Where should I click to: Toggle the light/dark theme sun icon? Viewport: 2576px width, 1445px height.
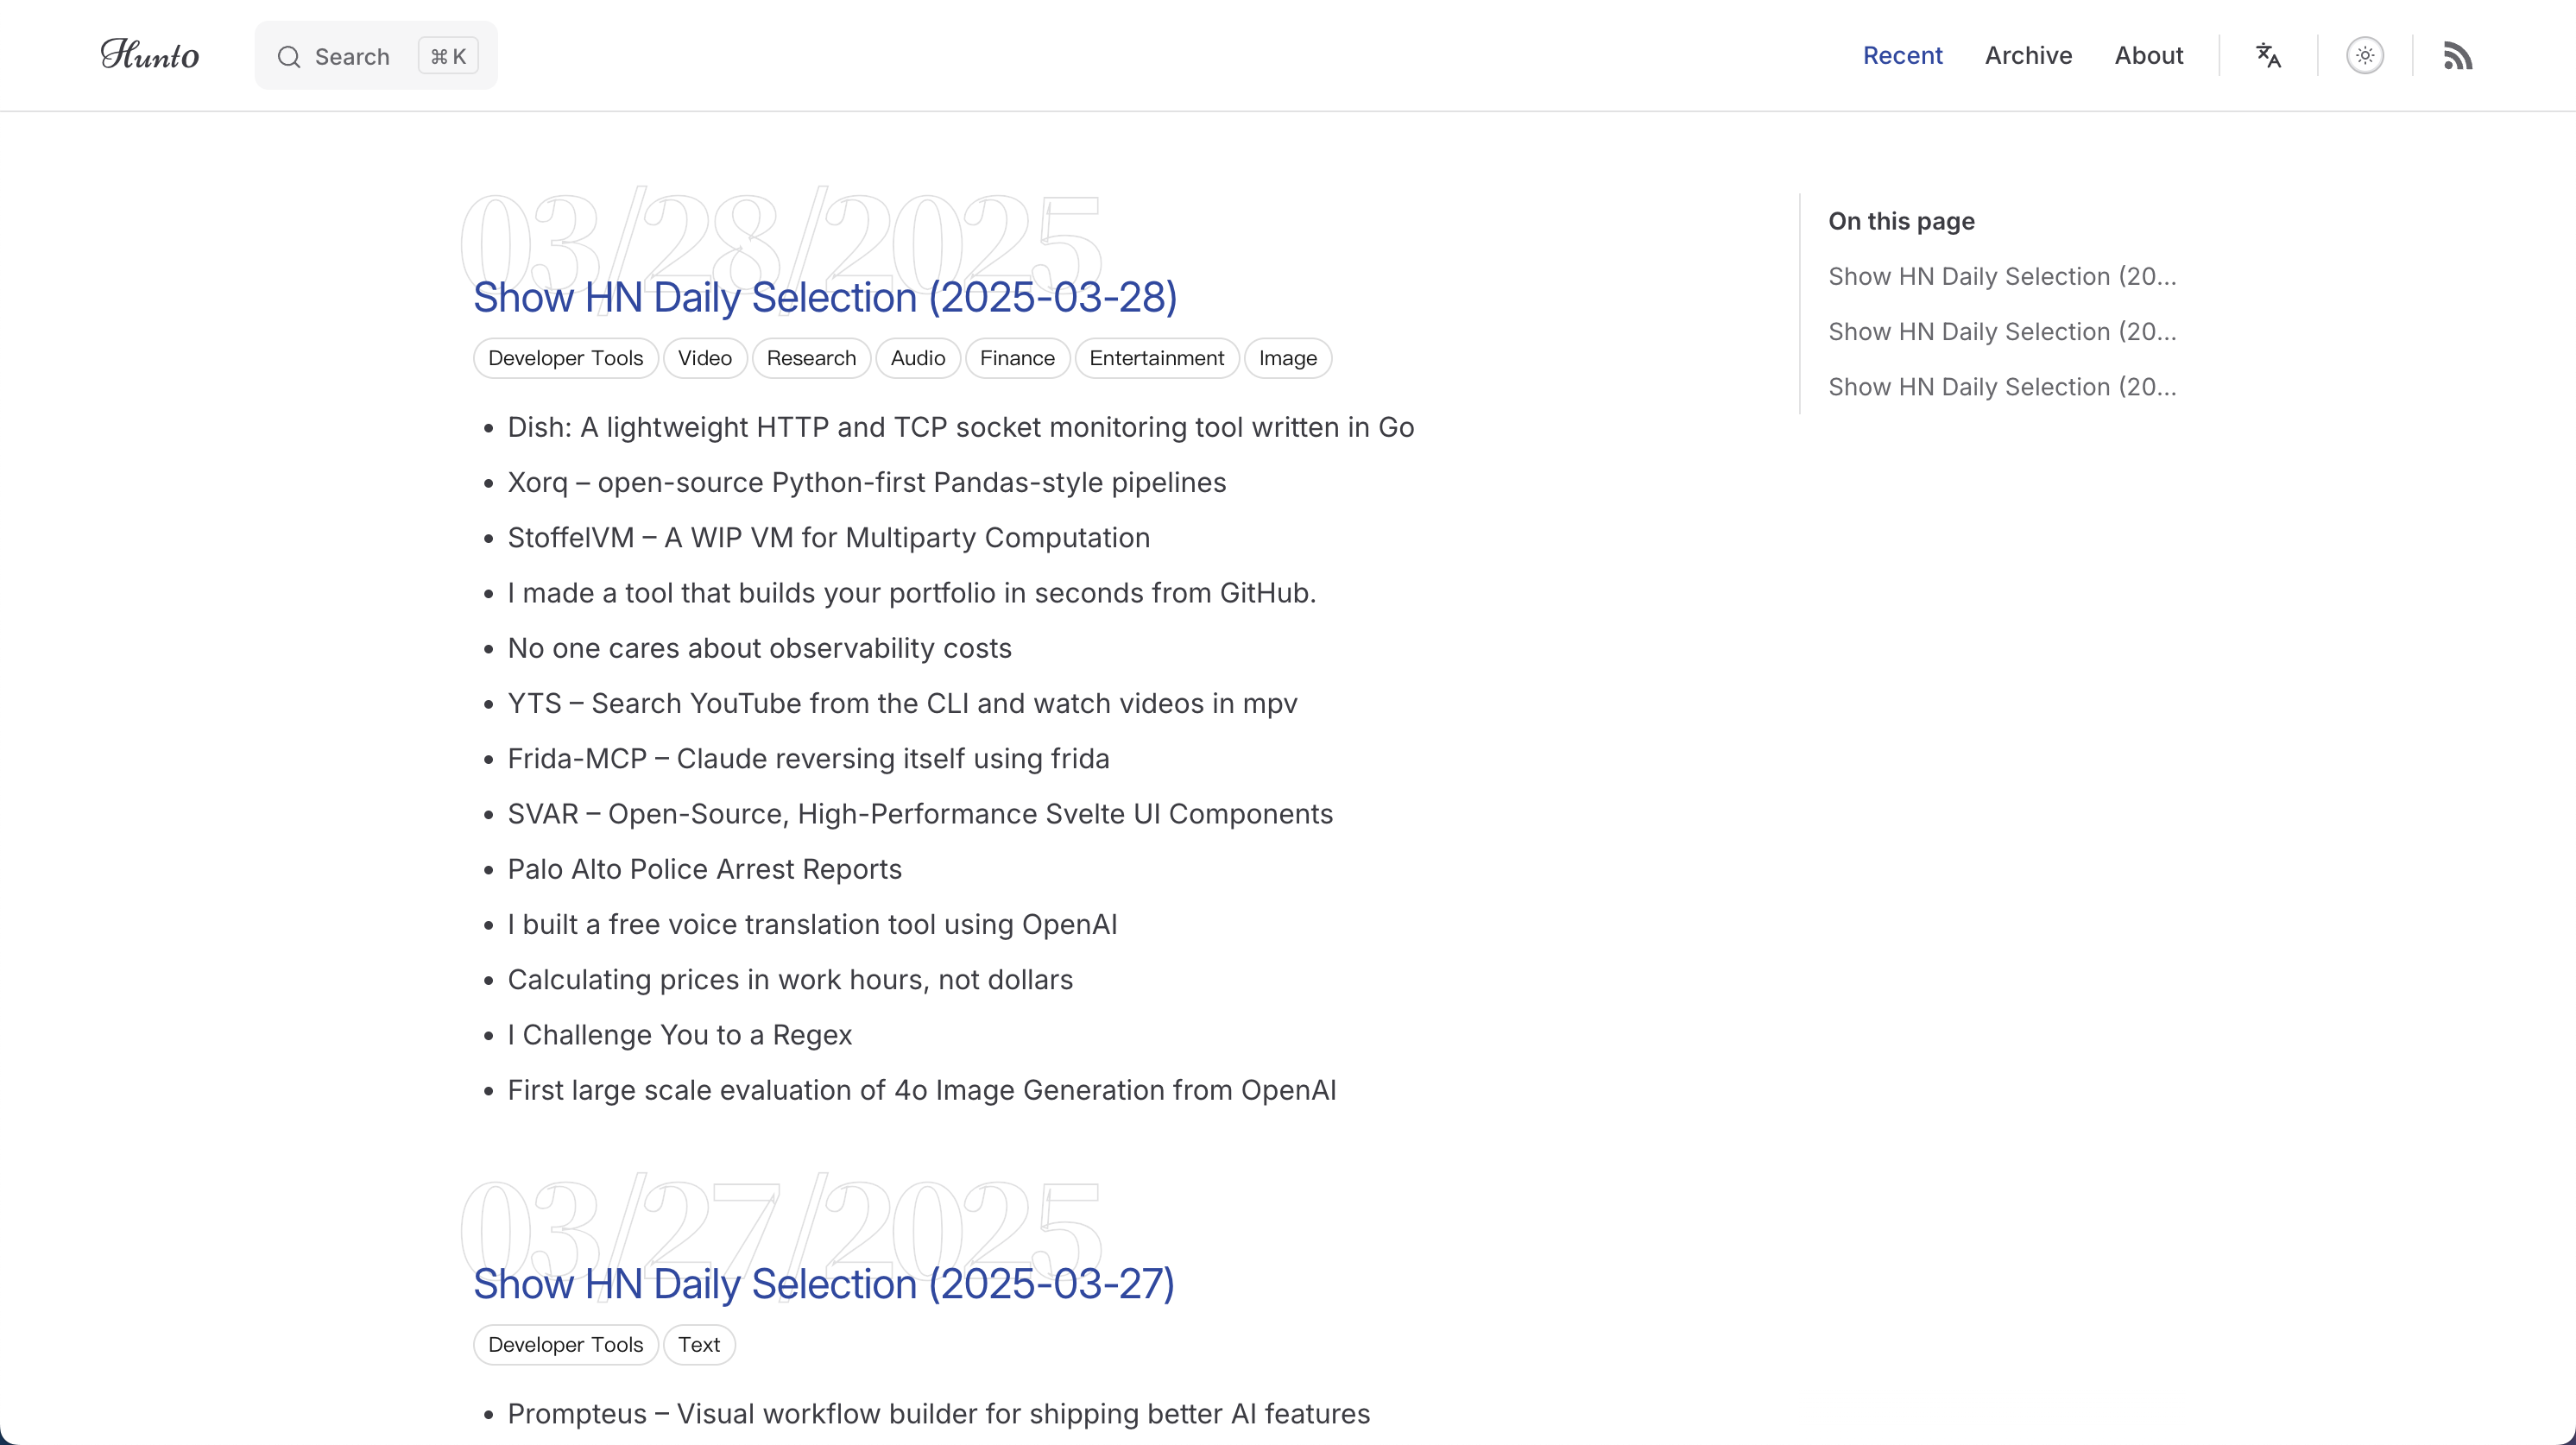click(x=2365, y=55)
